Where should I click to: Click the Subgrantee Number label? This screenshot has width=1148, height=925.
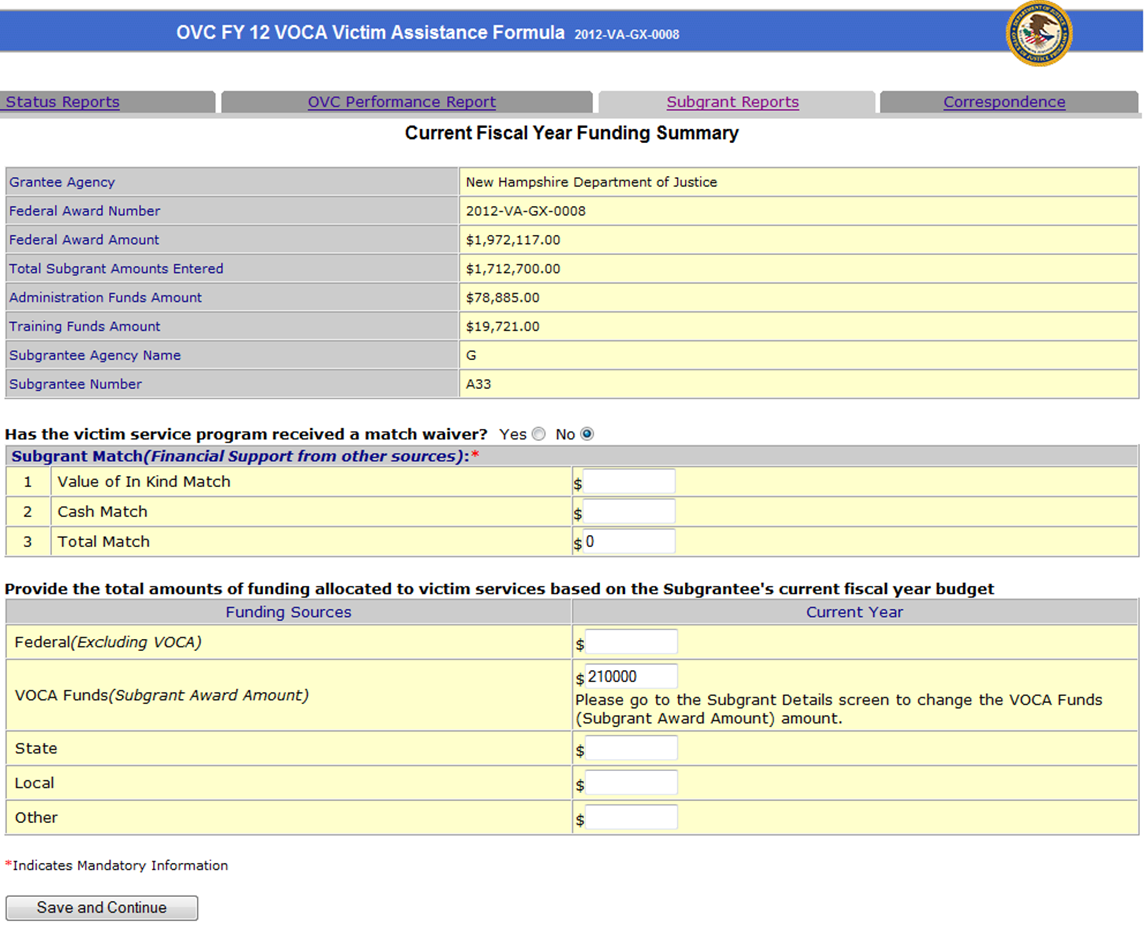(x=75, y=384)
